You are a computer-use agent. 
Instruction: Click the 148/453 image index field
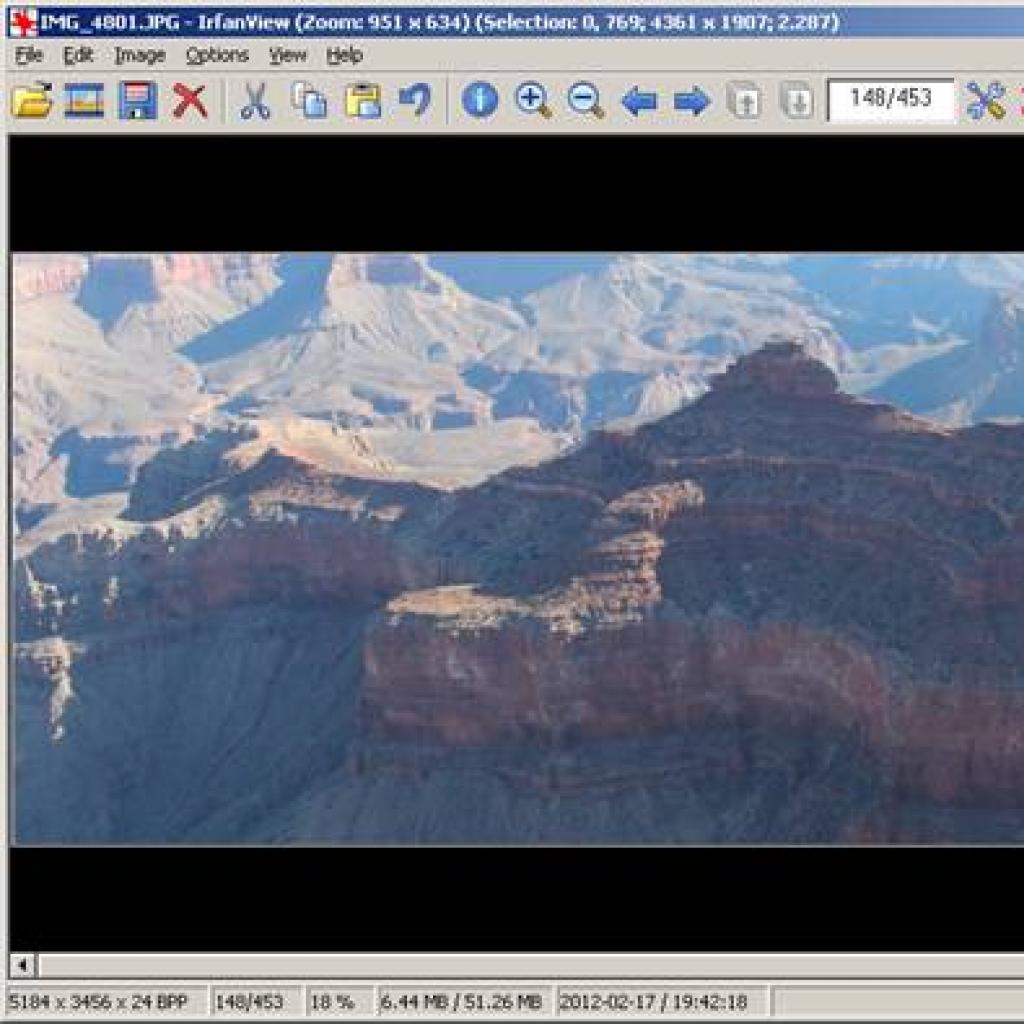(x=891, y=99)
